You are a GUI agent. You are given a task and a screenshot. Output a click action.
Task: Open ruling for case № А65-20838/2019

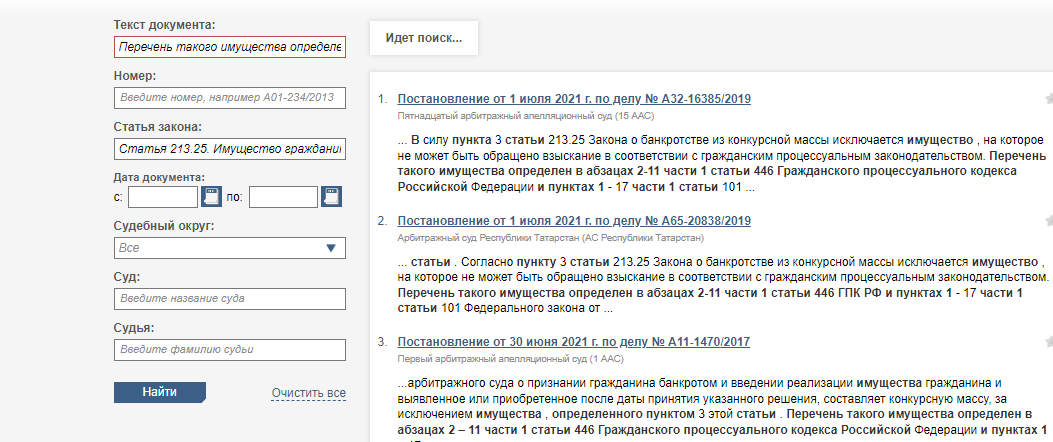coord(574,220)
